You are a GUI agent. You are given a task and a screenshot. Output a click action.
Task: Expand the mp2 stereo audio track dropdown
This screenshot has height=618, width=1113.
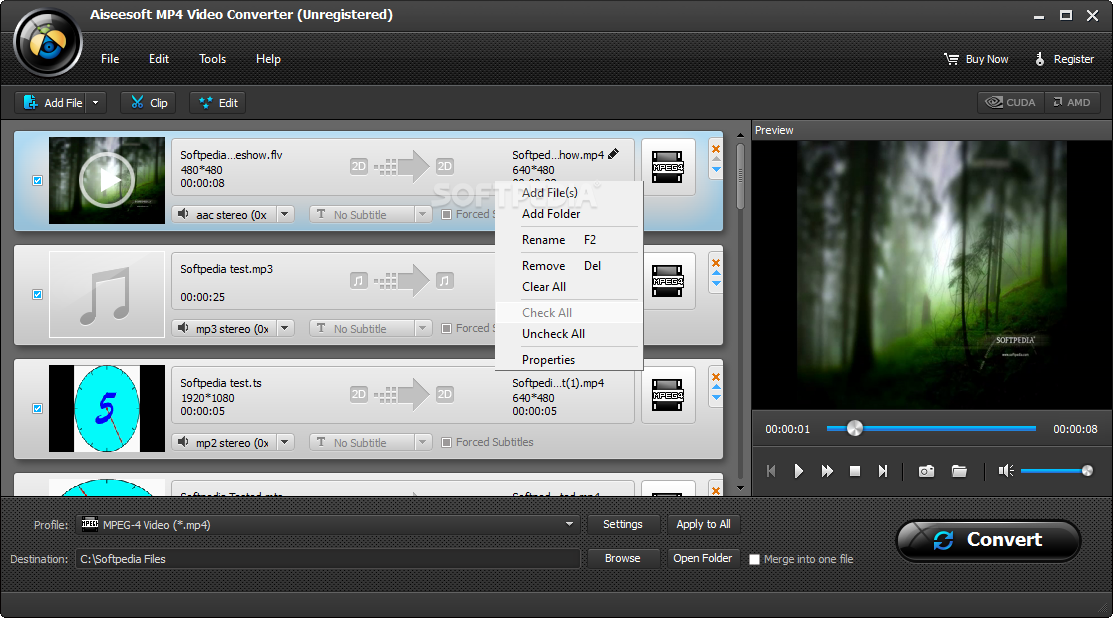pyautogui.click(x=285, y=442)
